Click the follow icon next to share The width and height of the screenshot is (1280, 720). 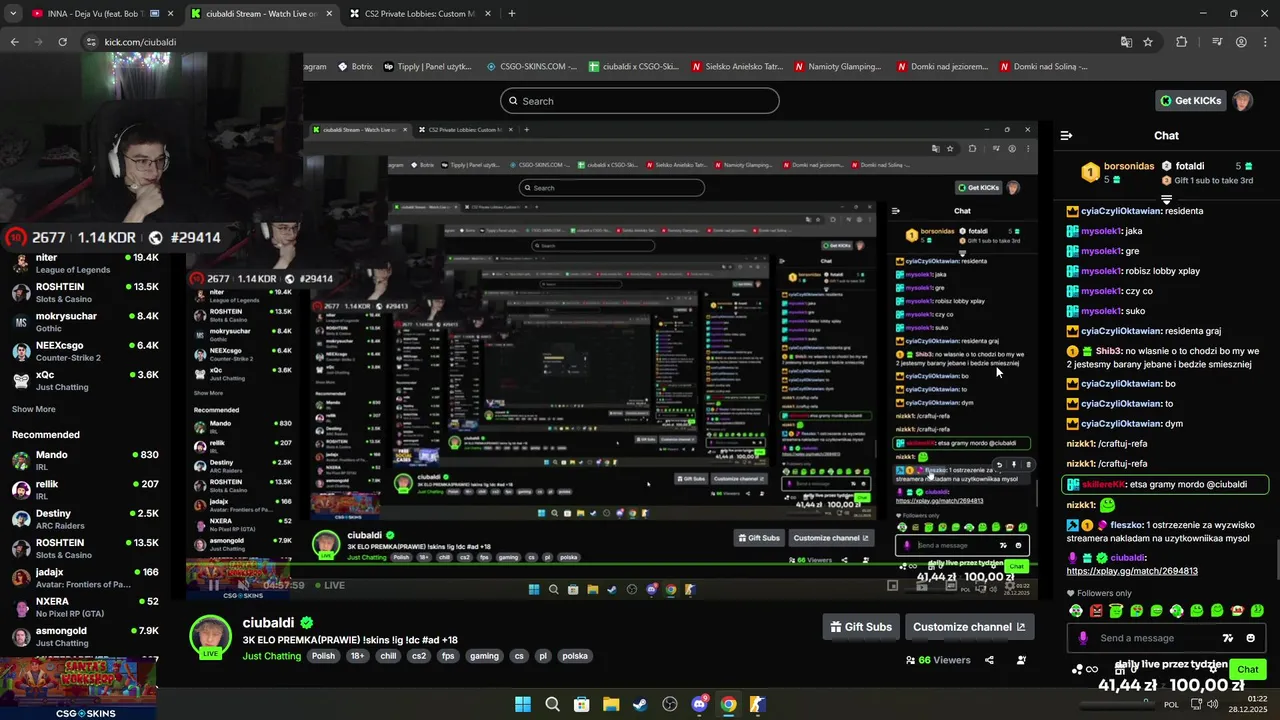coord(1021,660)
